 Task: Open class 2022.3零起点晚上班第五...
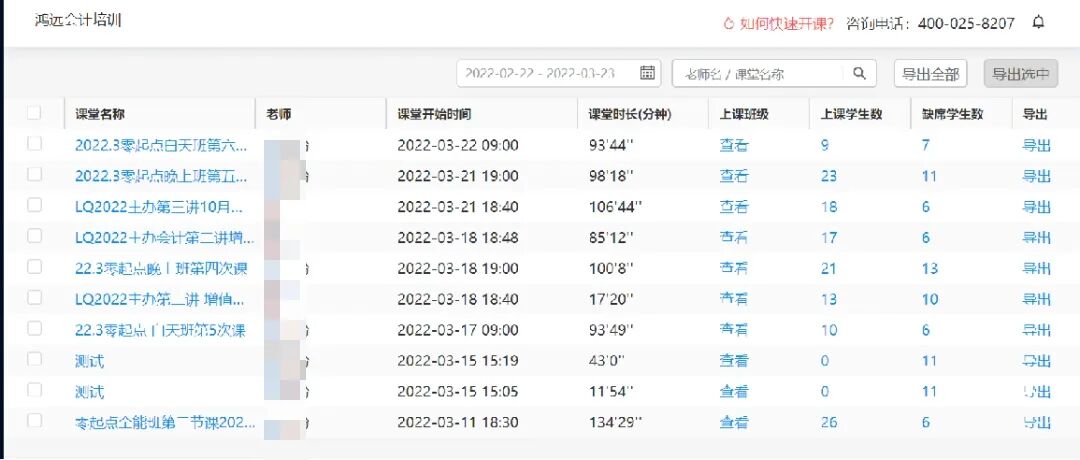point(160,176)
